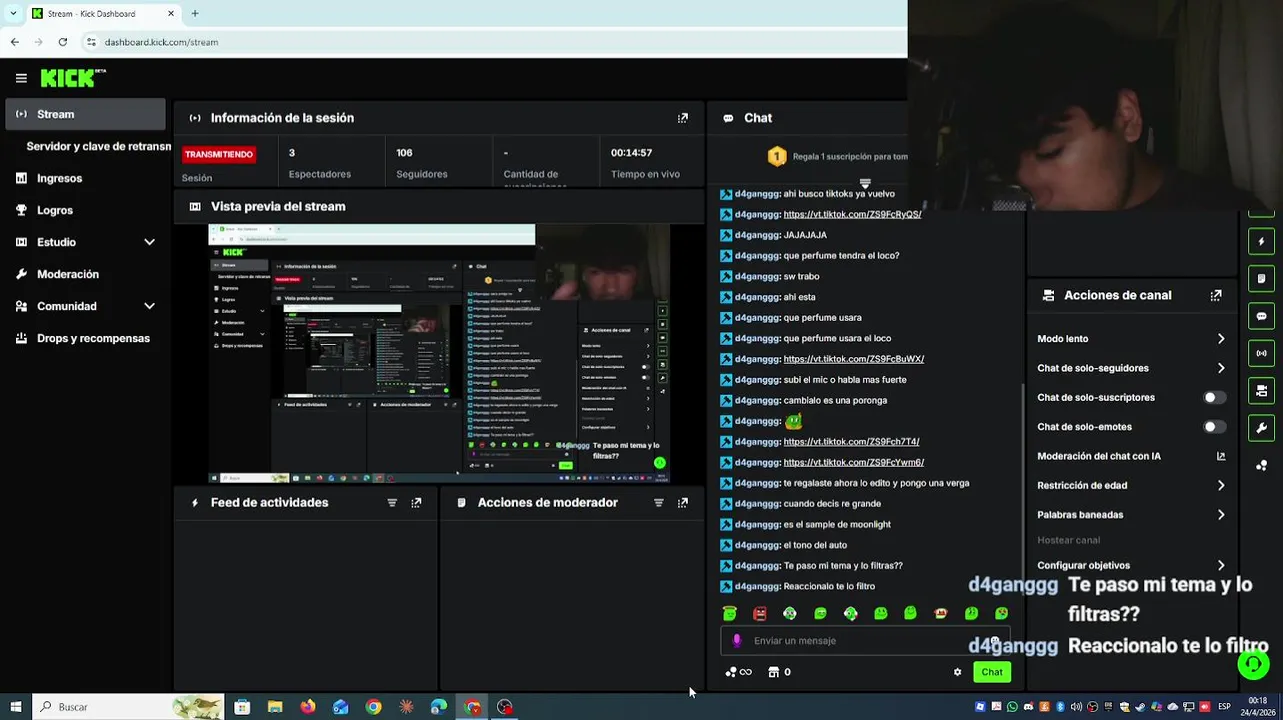
Task: Click the message 'es el sample de moonlight'
Action: pyautogui.click(x=837, y=525)
